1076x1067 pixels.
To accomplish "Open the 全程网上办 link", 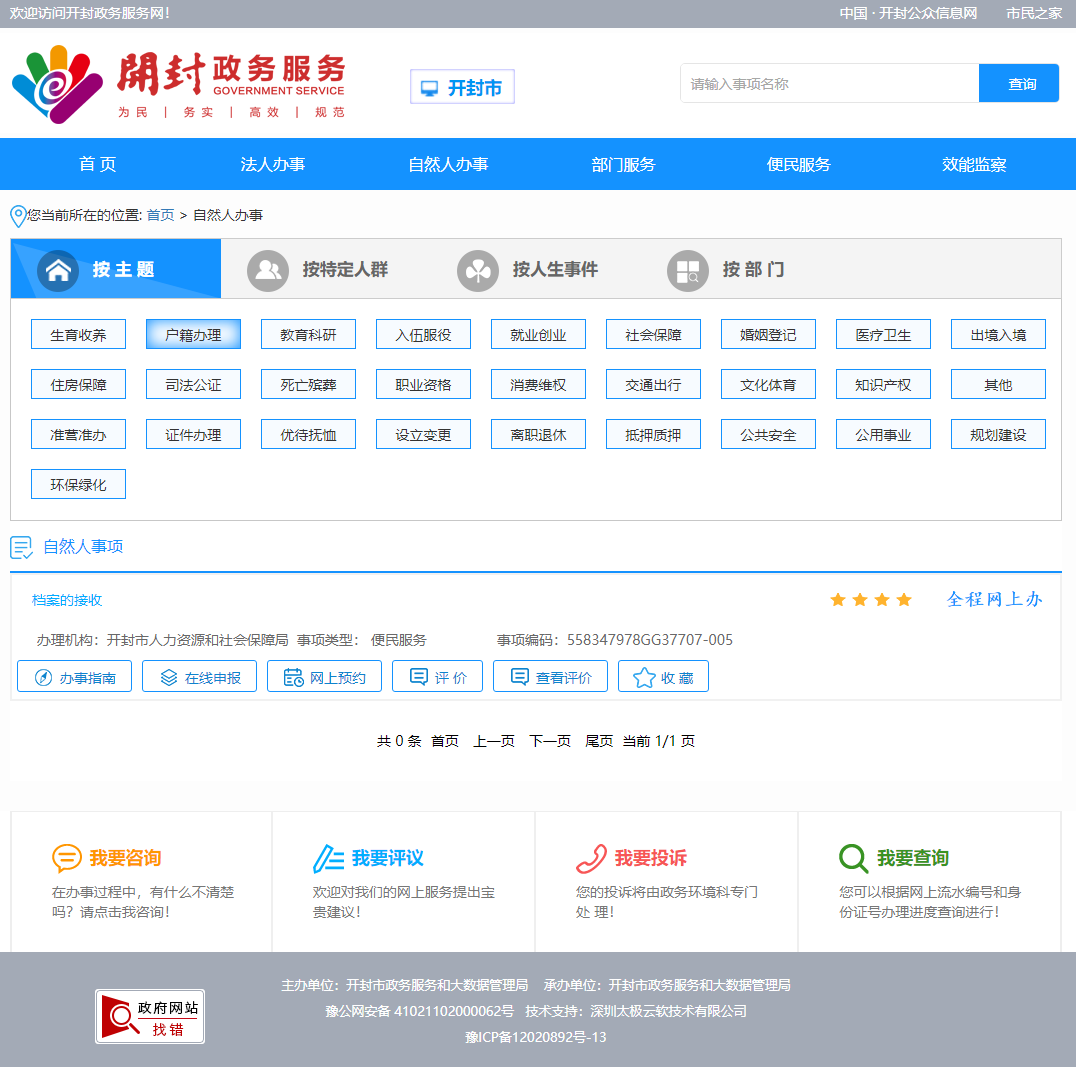I will click(993, 599).
